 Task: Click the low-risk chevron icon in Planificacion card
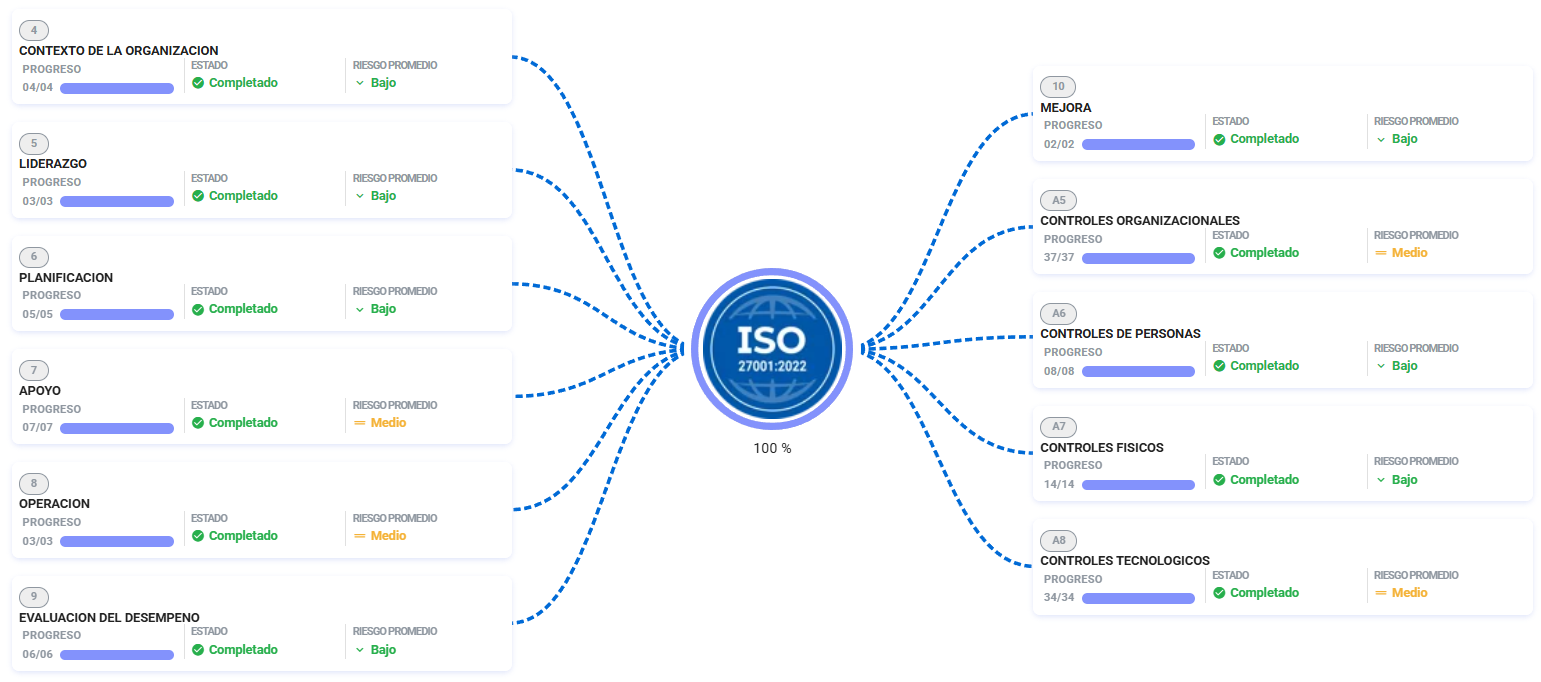[x=360, y=309]
